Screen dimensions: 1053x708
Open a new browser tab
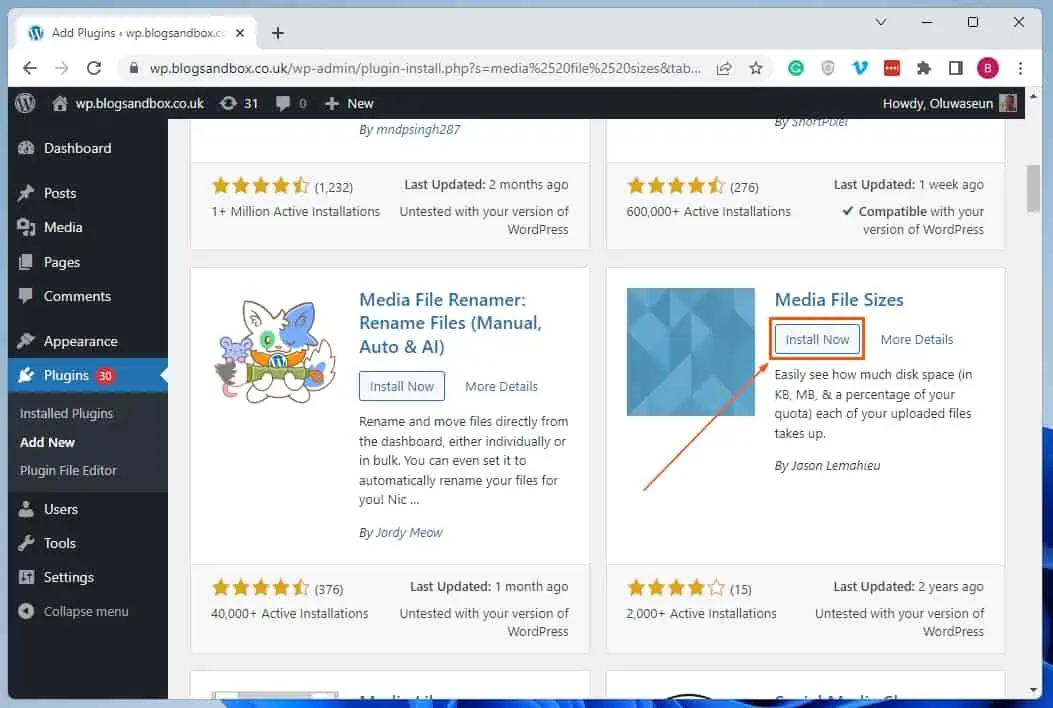278,33
